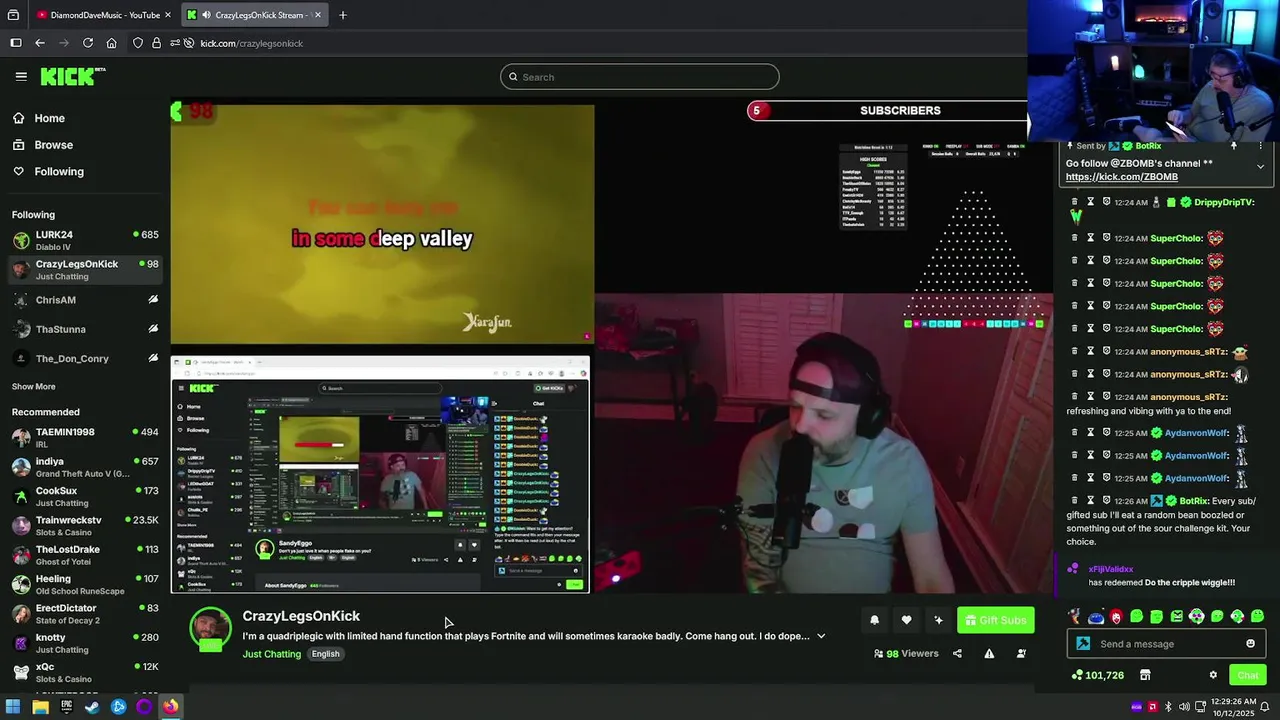The height and width of the screenshot is (720, 1280).
Task: Click the 98 Viewers count
Action: (x=906, y=654)
